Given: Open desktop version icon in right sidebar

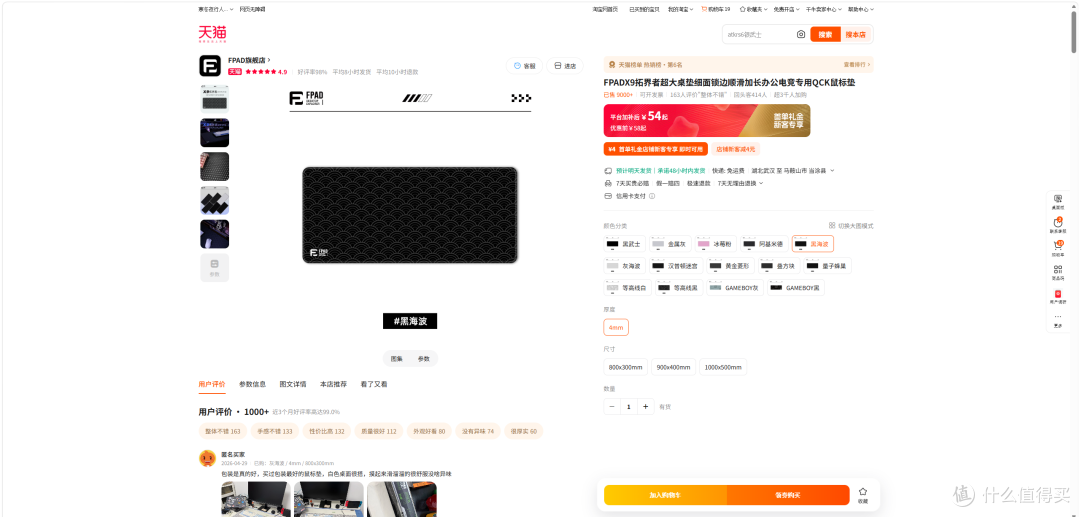Looking at the screenshot, I should [x=1058, y=201].
